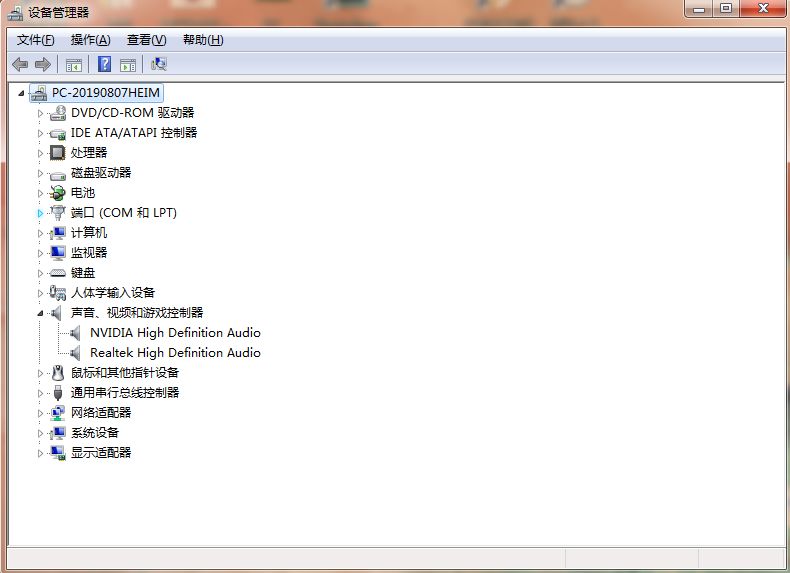Screen dimensions: 790x573
Task: Select the 系统设备 label
Action: pos(95,433)
